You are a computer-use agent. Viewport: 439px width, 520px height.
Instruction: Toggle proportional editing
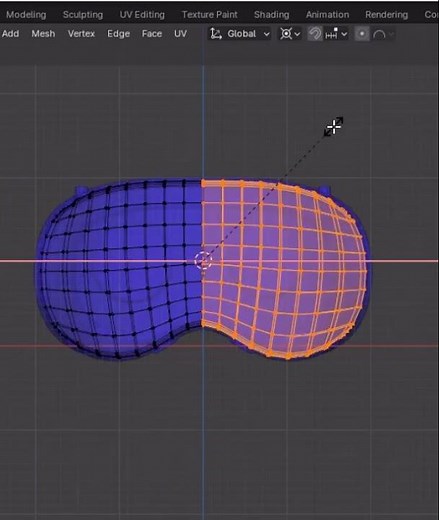tap(362, 34)
